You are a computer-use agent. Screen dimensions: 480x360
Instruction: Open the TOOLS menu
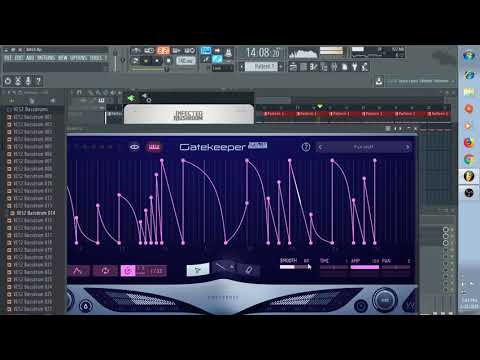tap(96, 58)
